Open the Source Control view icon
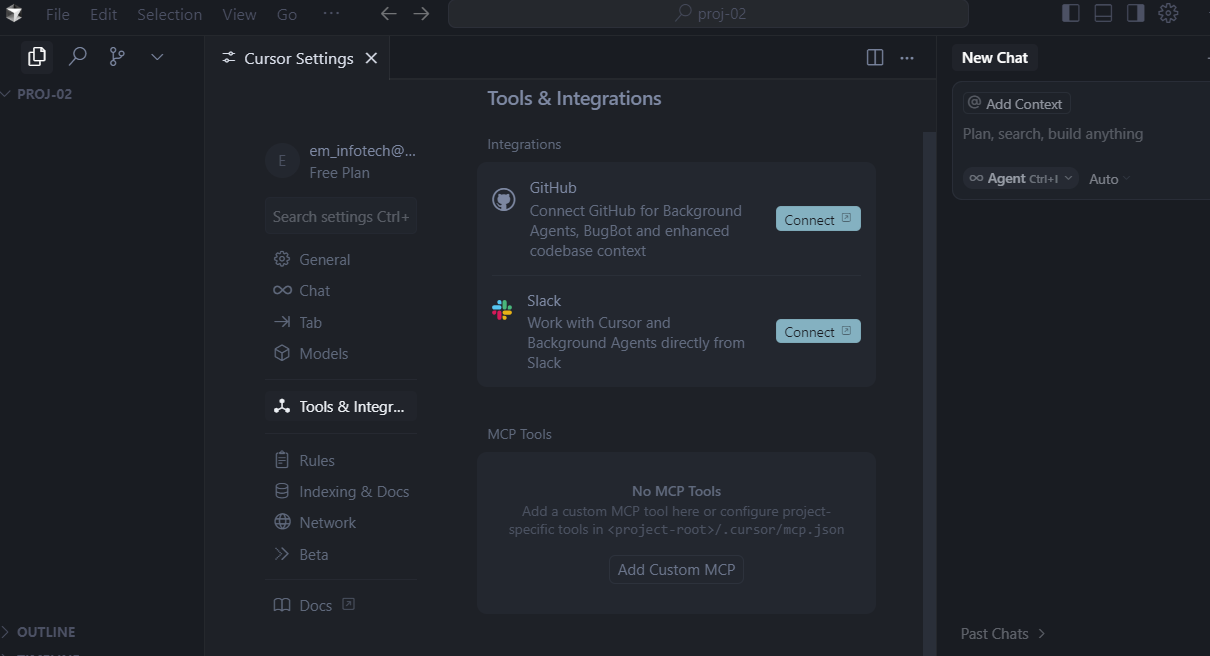This screenshot has height=656, width=1210. coord(117,57)
